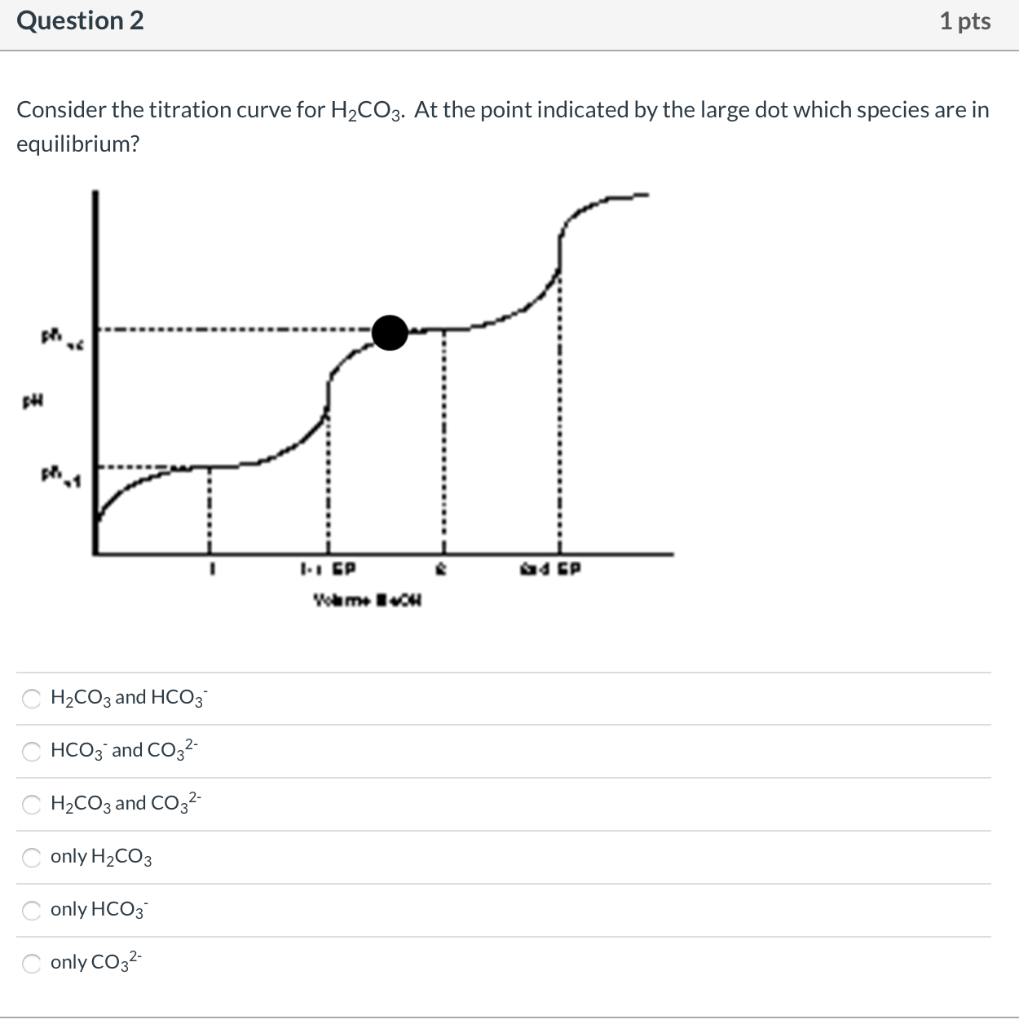Click the "Question 2" header
The height and width of the screenshot is (1024, 1019).
coord(80,20)
